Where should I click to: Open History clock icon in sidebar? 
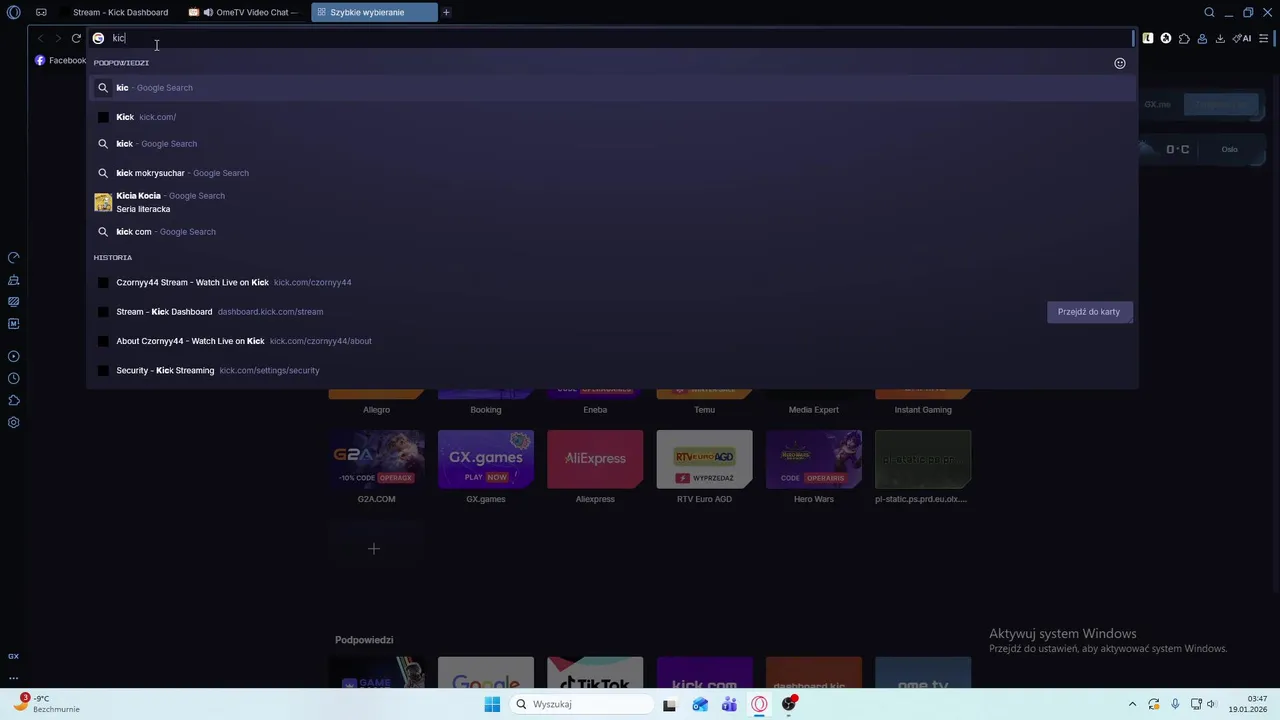14,378
